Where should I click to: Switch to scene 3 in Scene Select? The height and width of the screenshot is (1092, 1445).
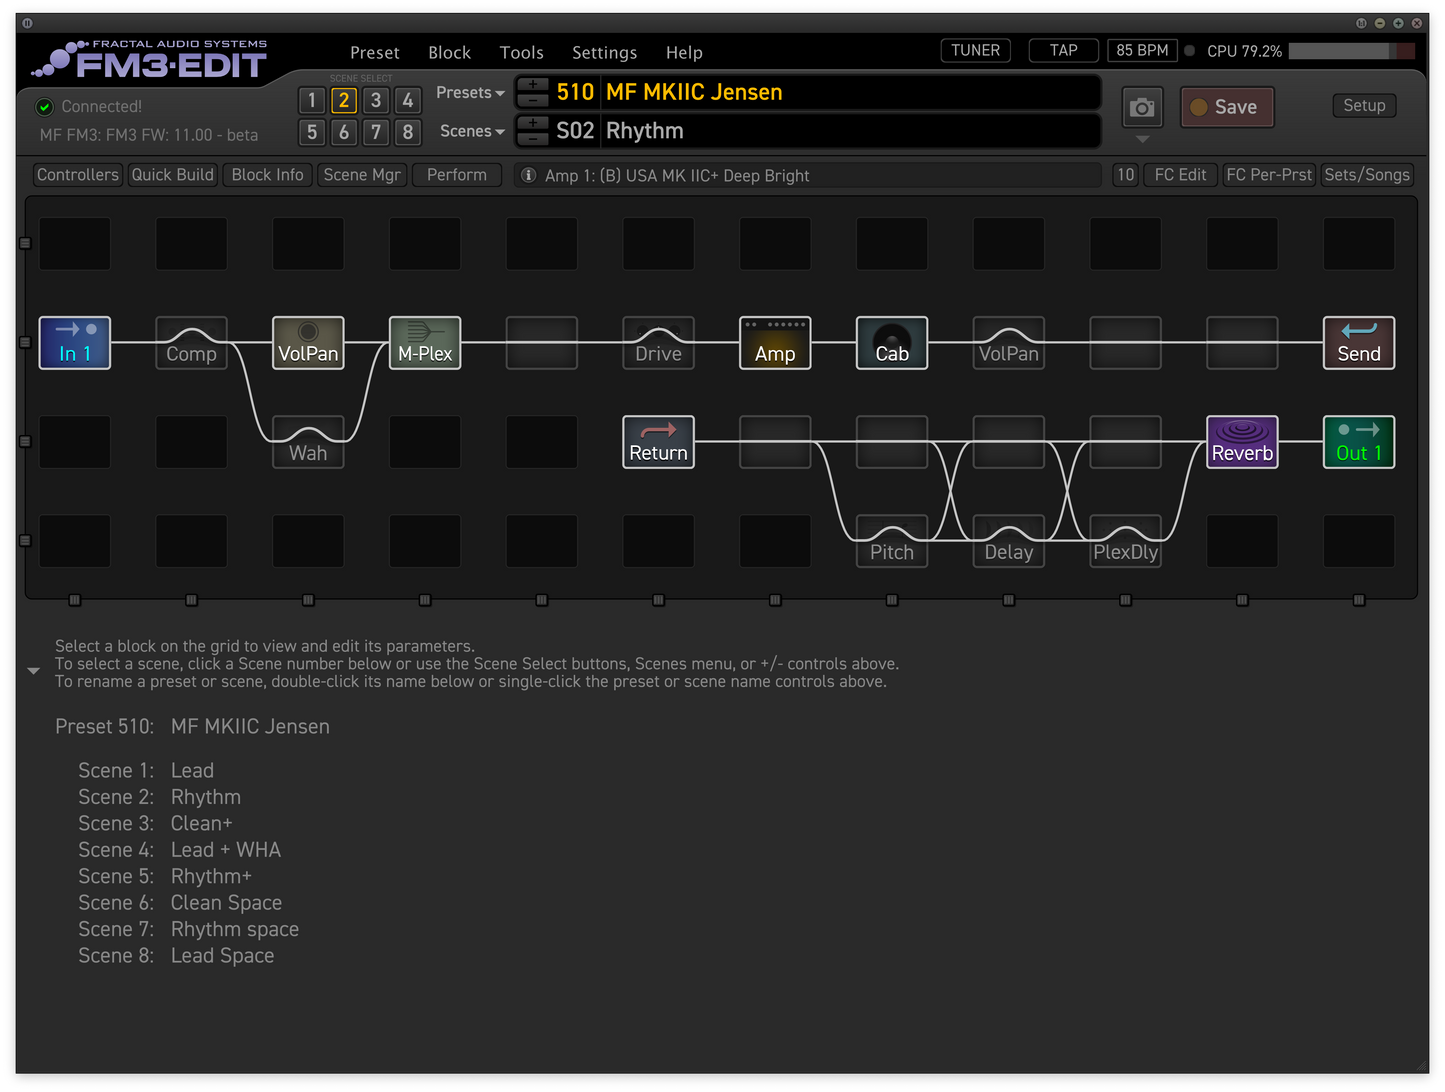(x=376, y=100)
